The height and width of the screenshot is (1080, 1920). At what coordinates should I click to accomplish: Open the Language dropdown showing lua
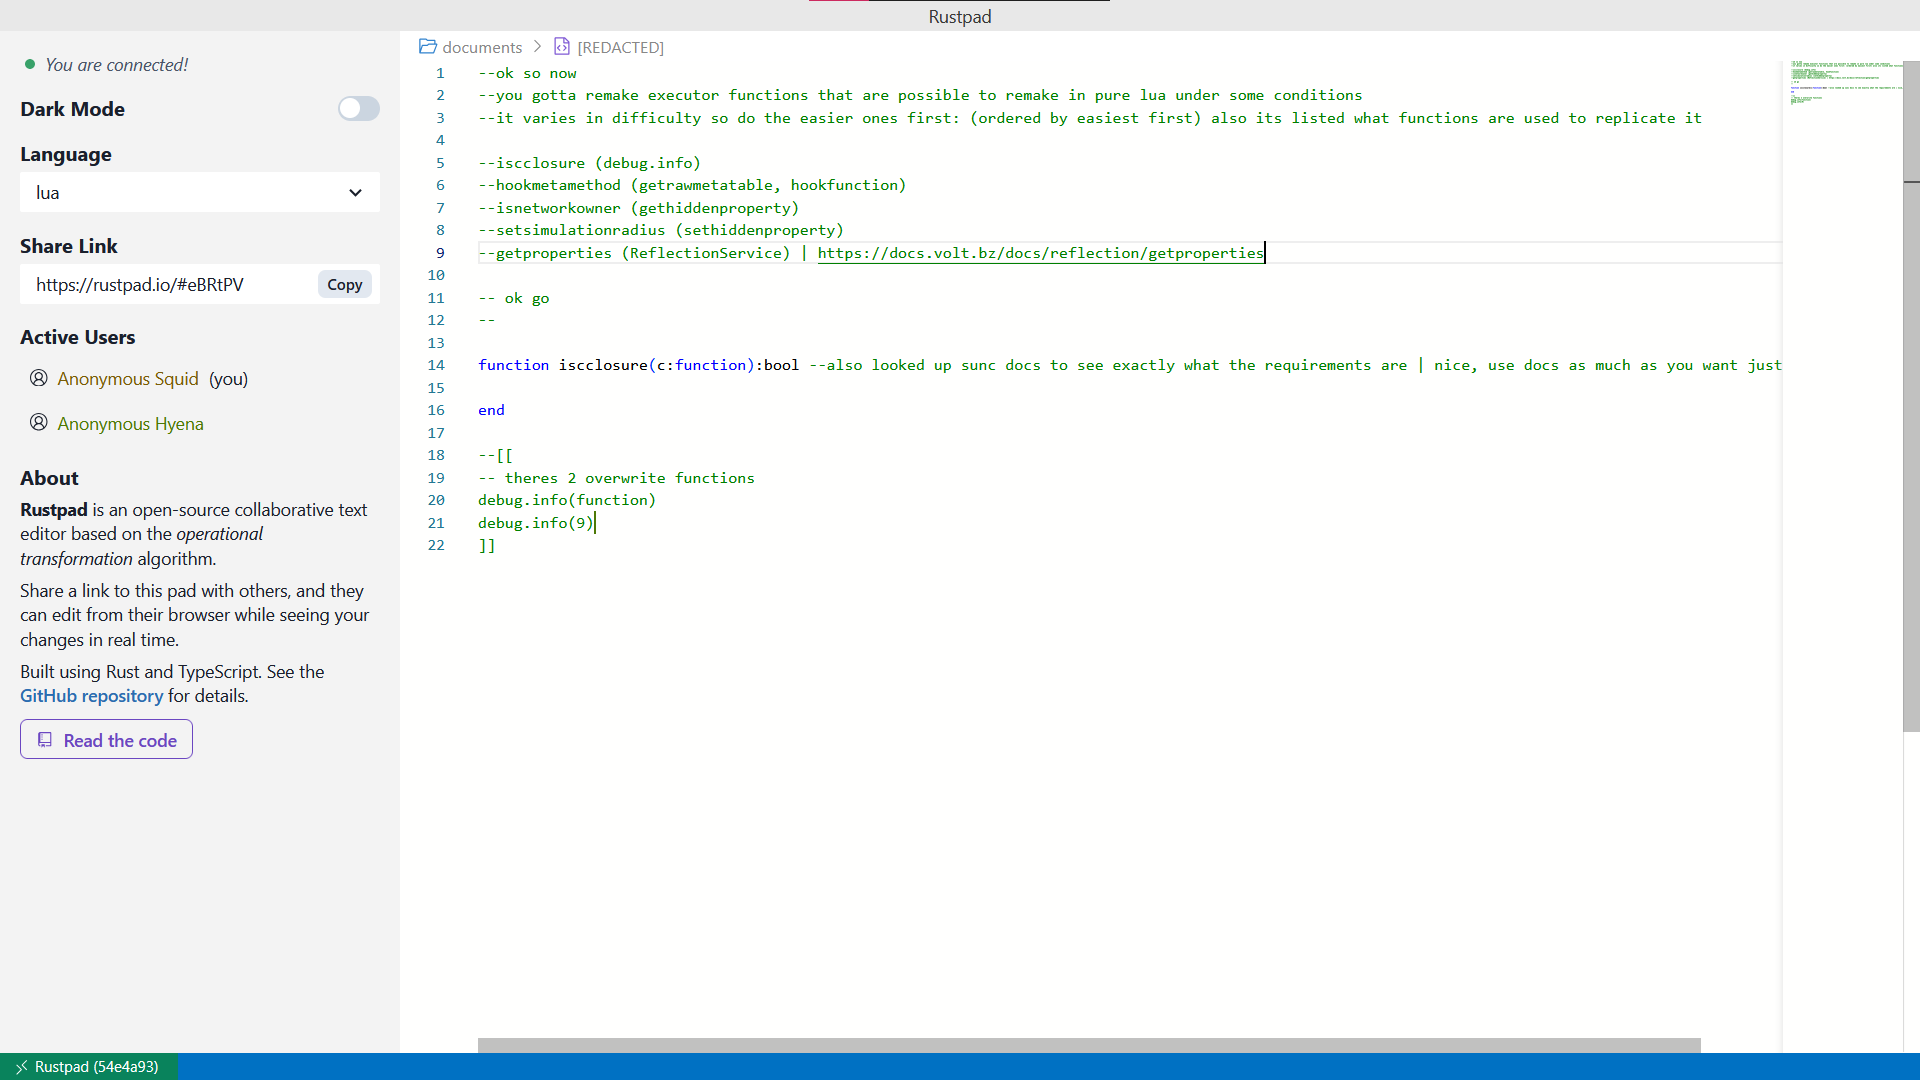pos(199,193)
